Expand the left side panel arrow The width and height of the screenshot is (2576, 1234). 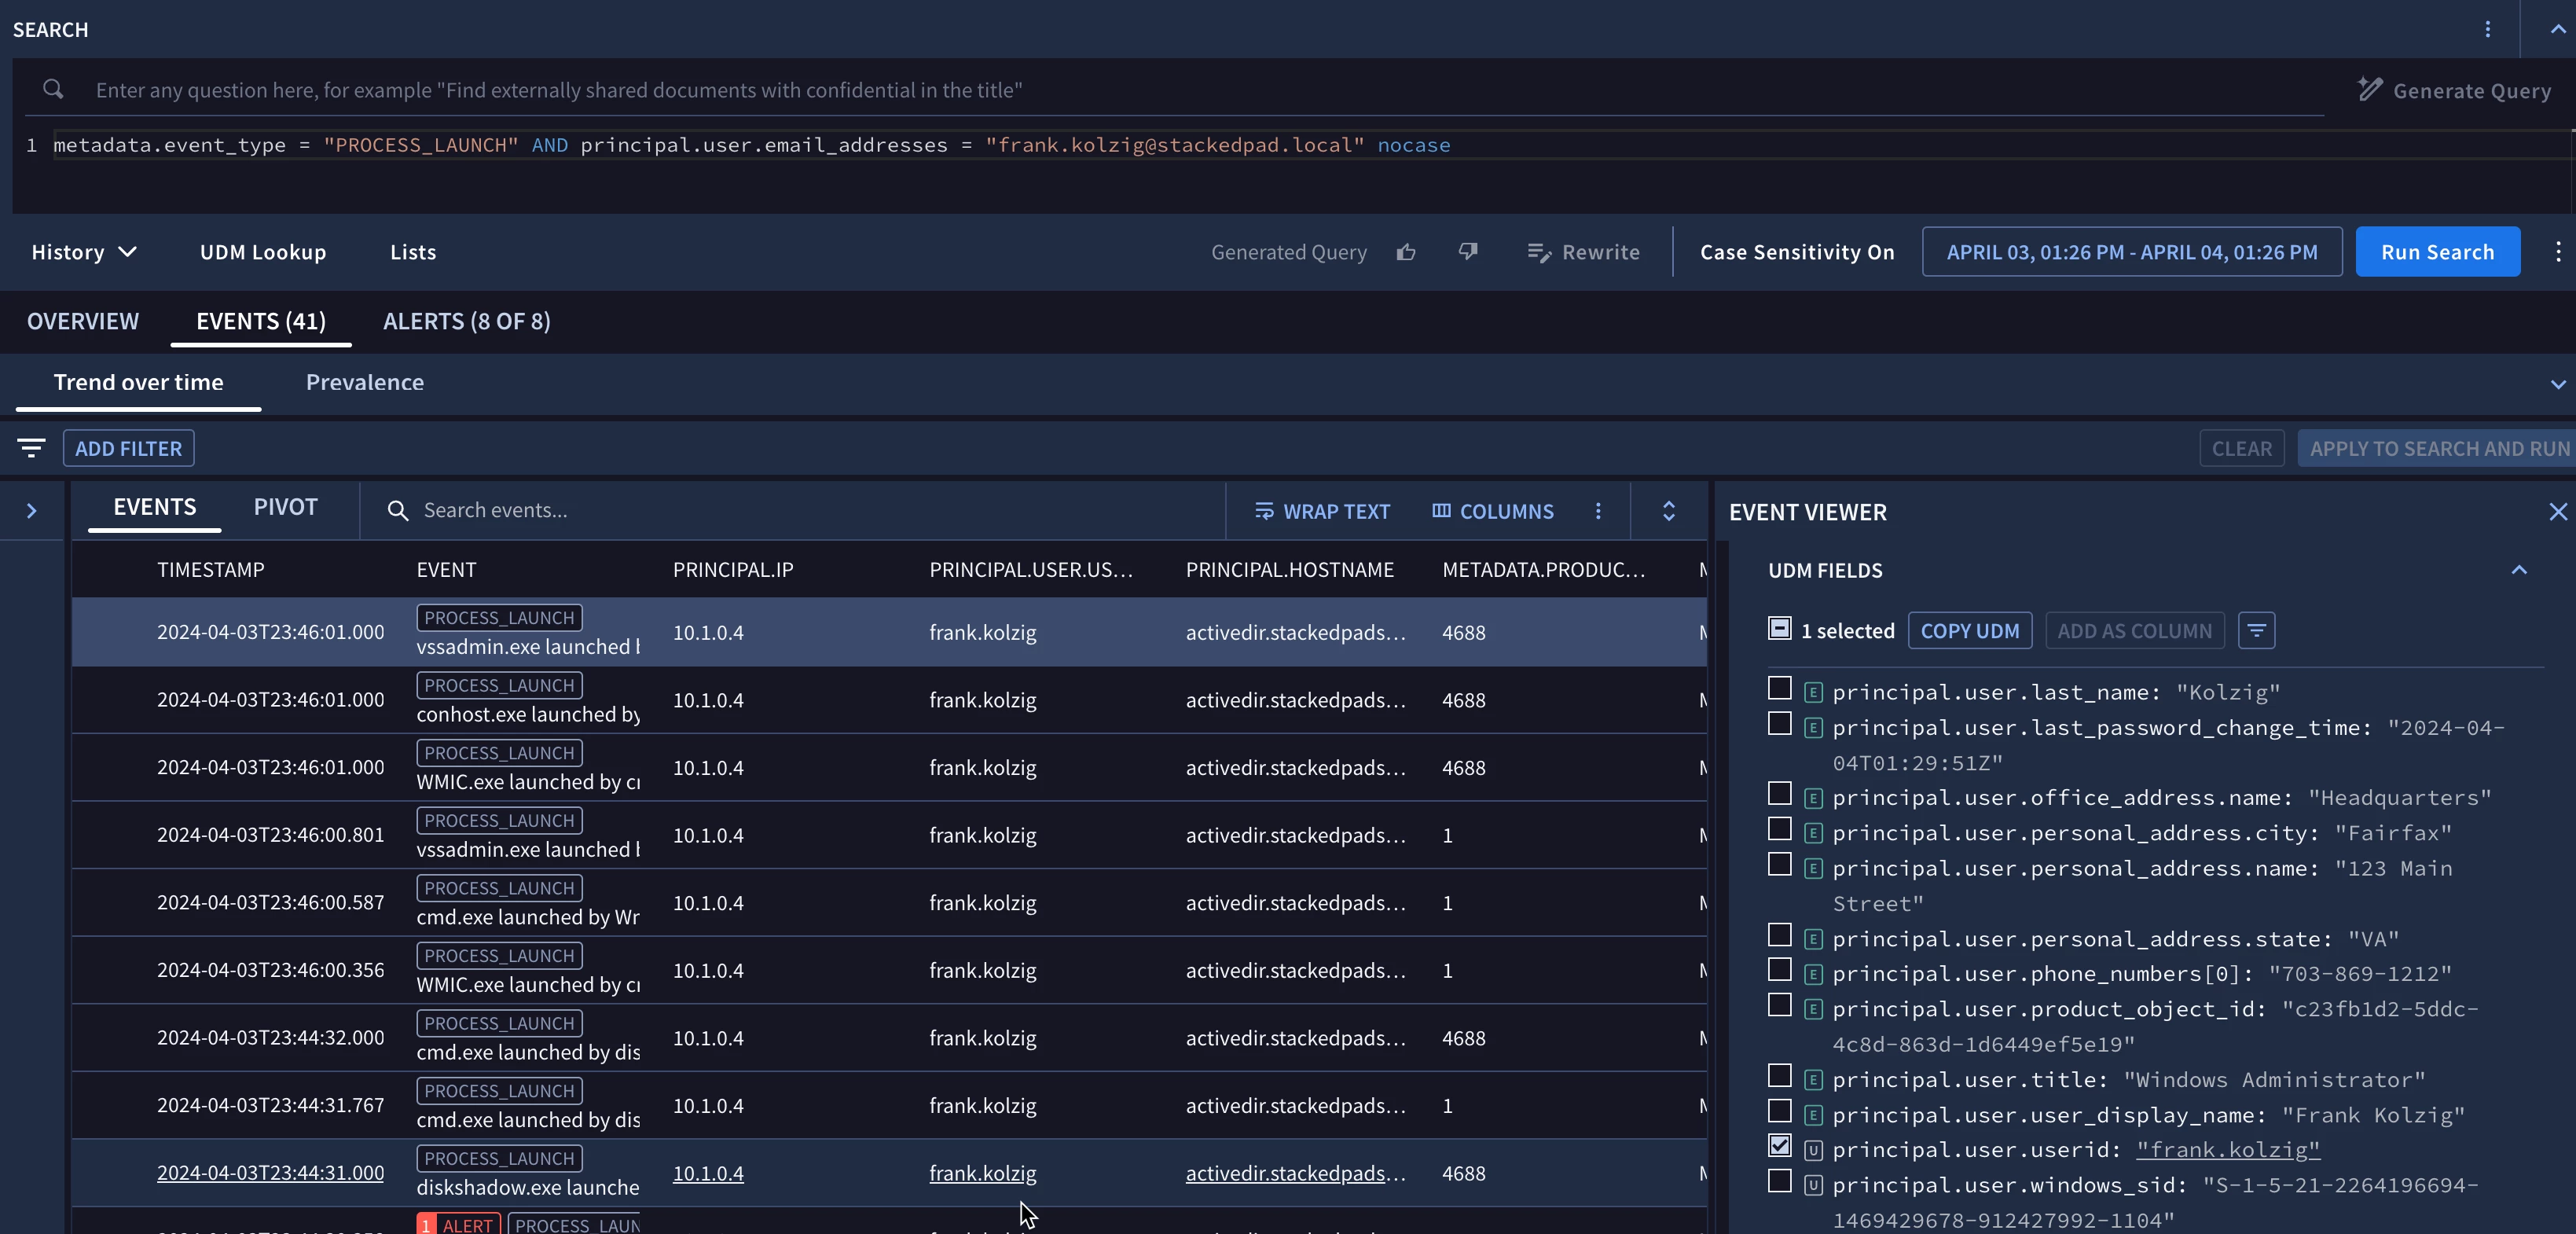coord(32,511)
